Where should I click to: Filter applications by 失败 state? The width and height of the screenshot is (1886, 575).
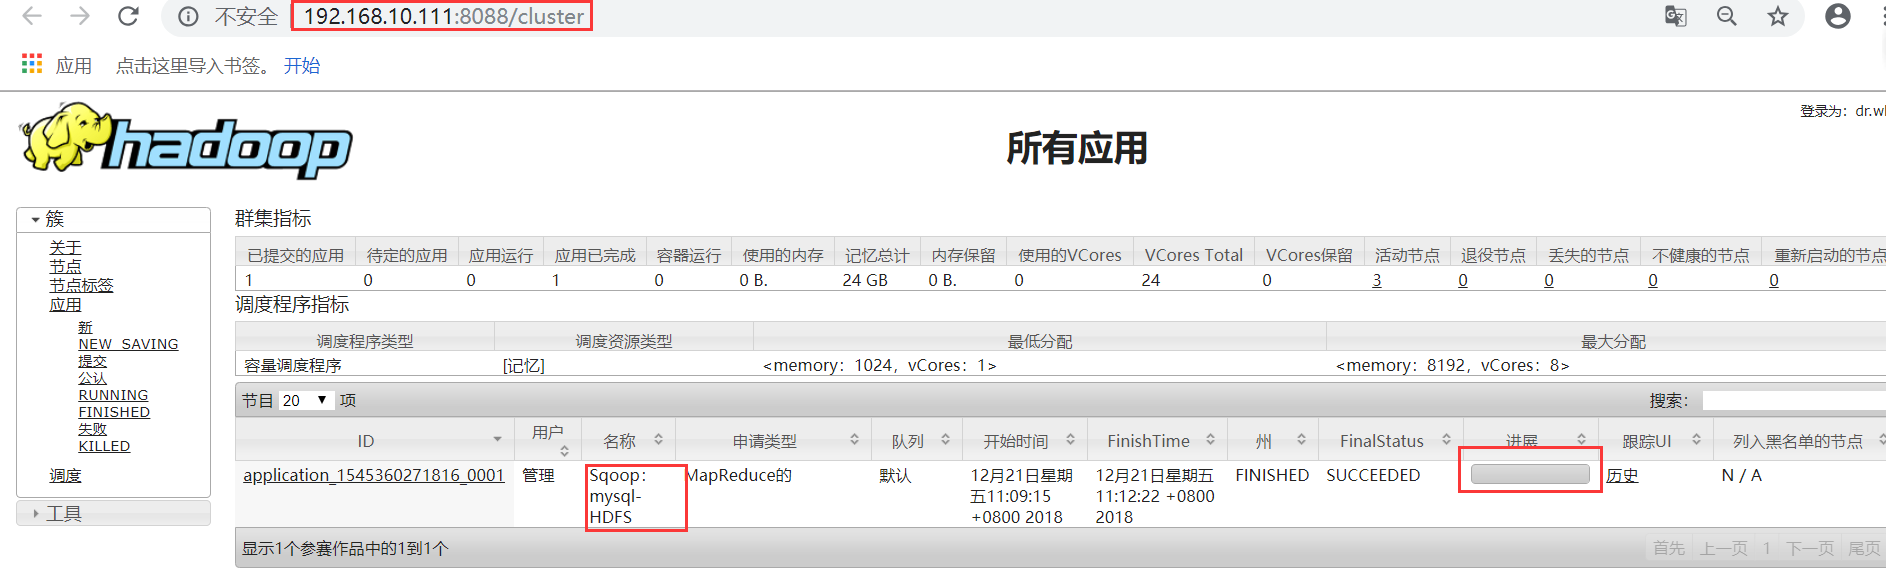tap(92, 429)
